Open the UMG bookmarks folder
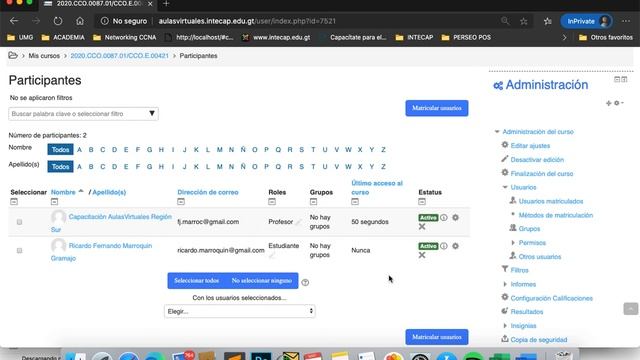The width and height of the screenshot is (640, 360). [x=20, y=38]
